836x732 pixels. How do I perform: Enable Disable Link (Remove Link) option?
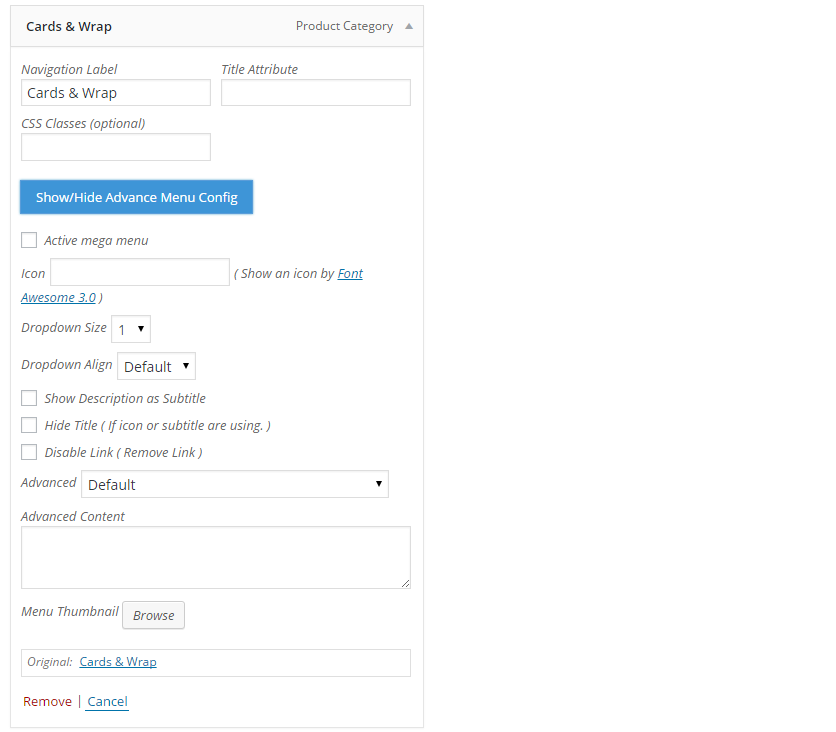coord(29,452)
